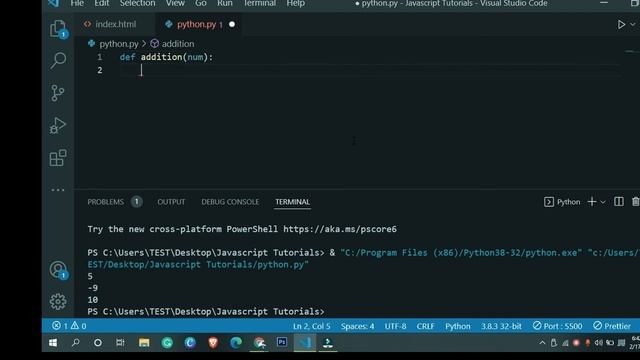
Task: Open the Edit menu
Action: pos(101,4)
